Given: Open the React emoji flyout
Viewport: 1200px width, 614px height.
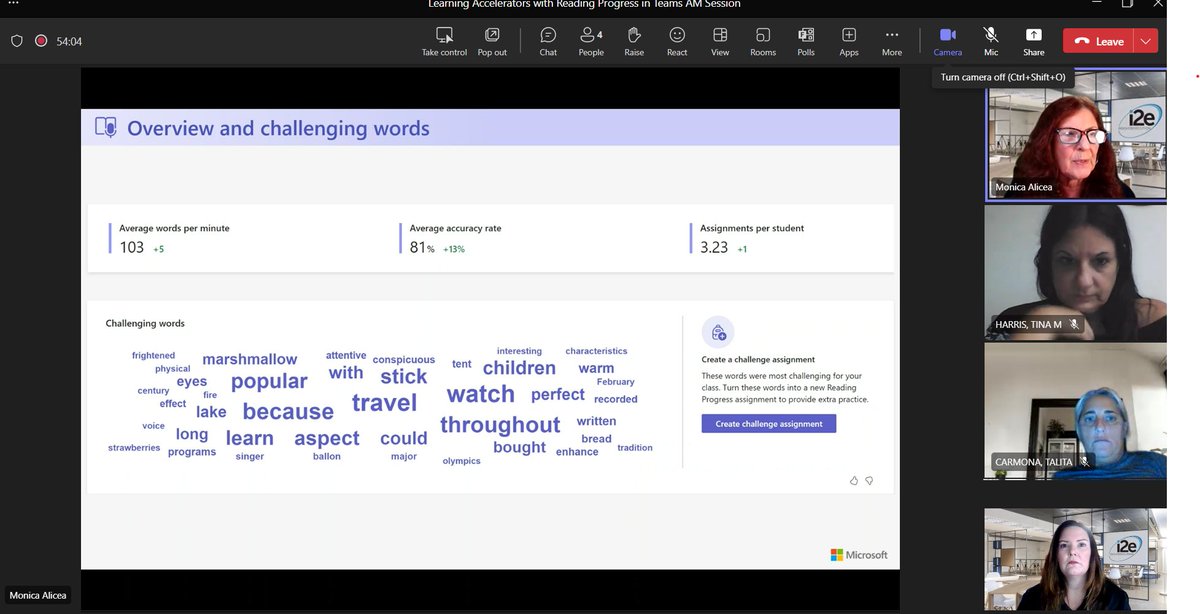Looking at the screenshot, I should tap(676, 40).
